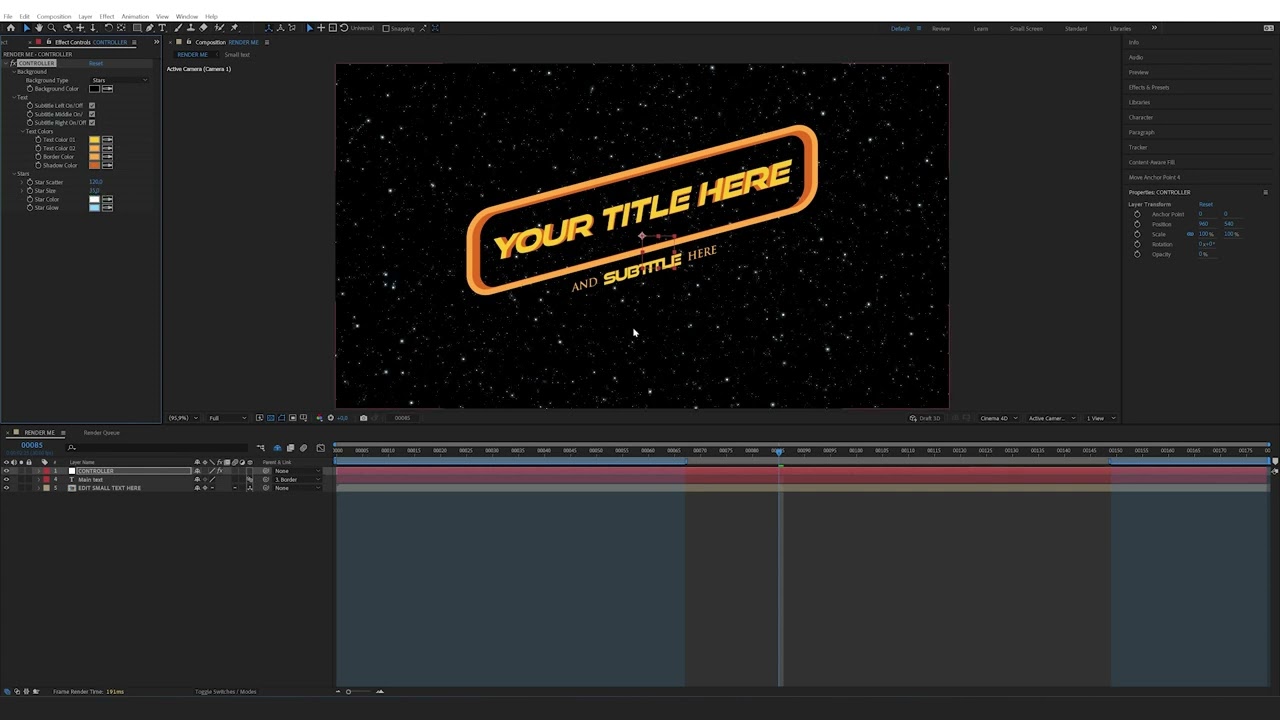1280x720 pixels.
Task: Open the Full resolution dropdown
Action: tap(227, 418)
